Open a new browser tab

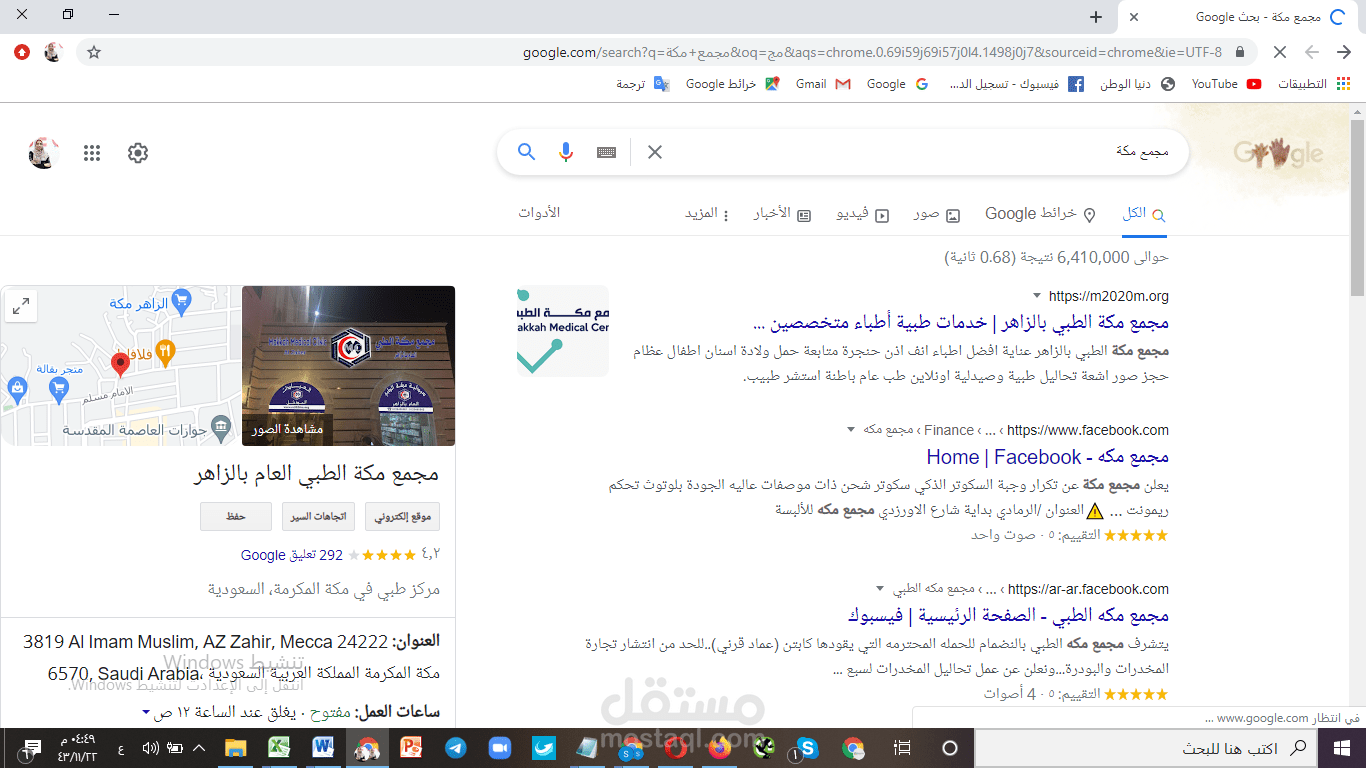pos(1096,17)
